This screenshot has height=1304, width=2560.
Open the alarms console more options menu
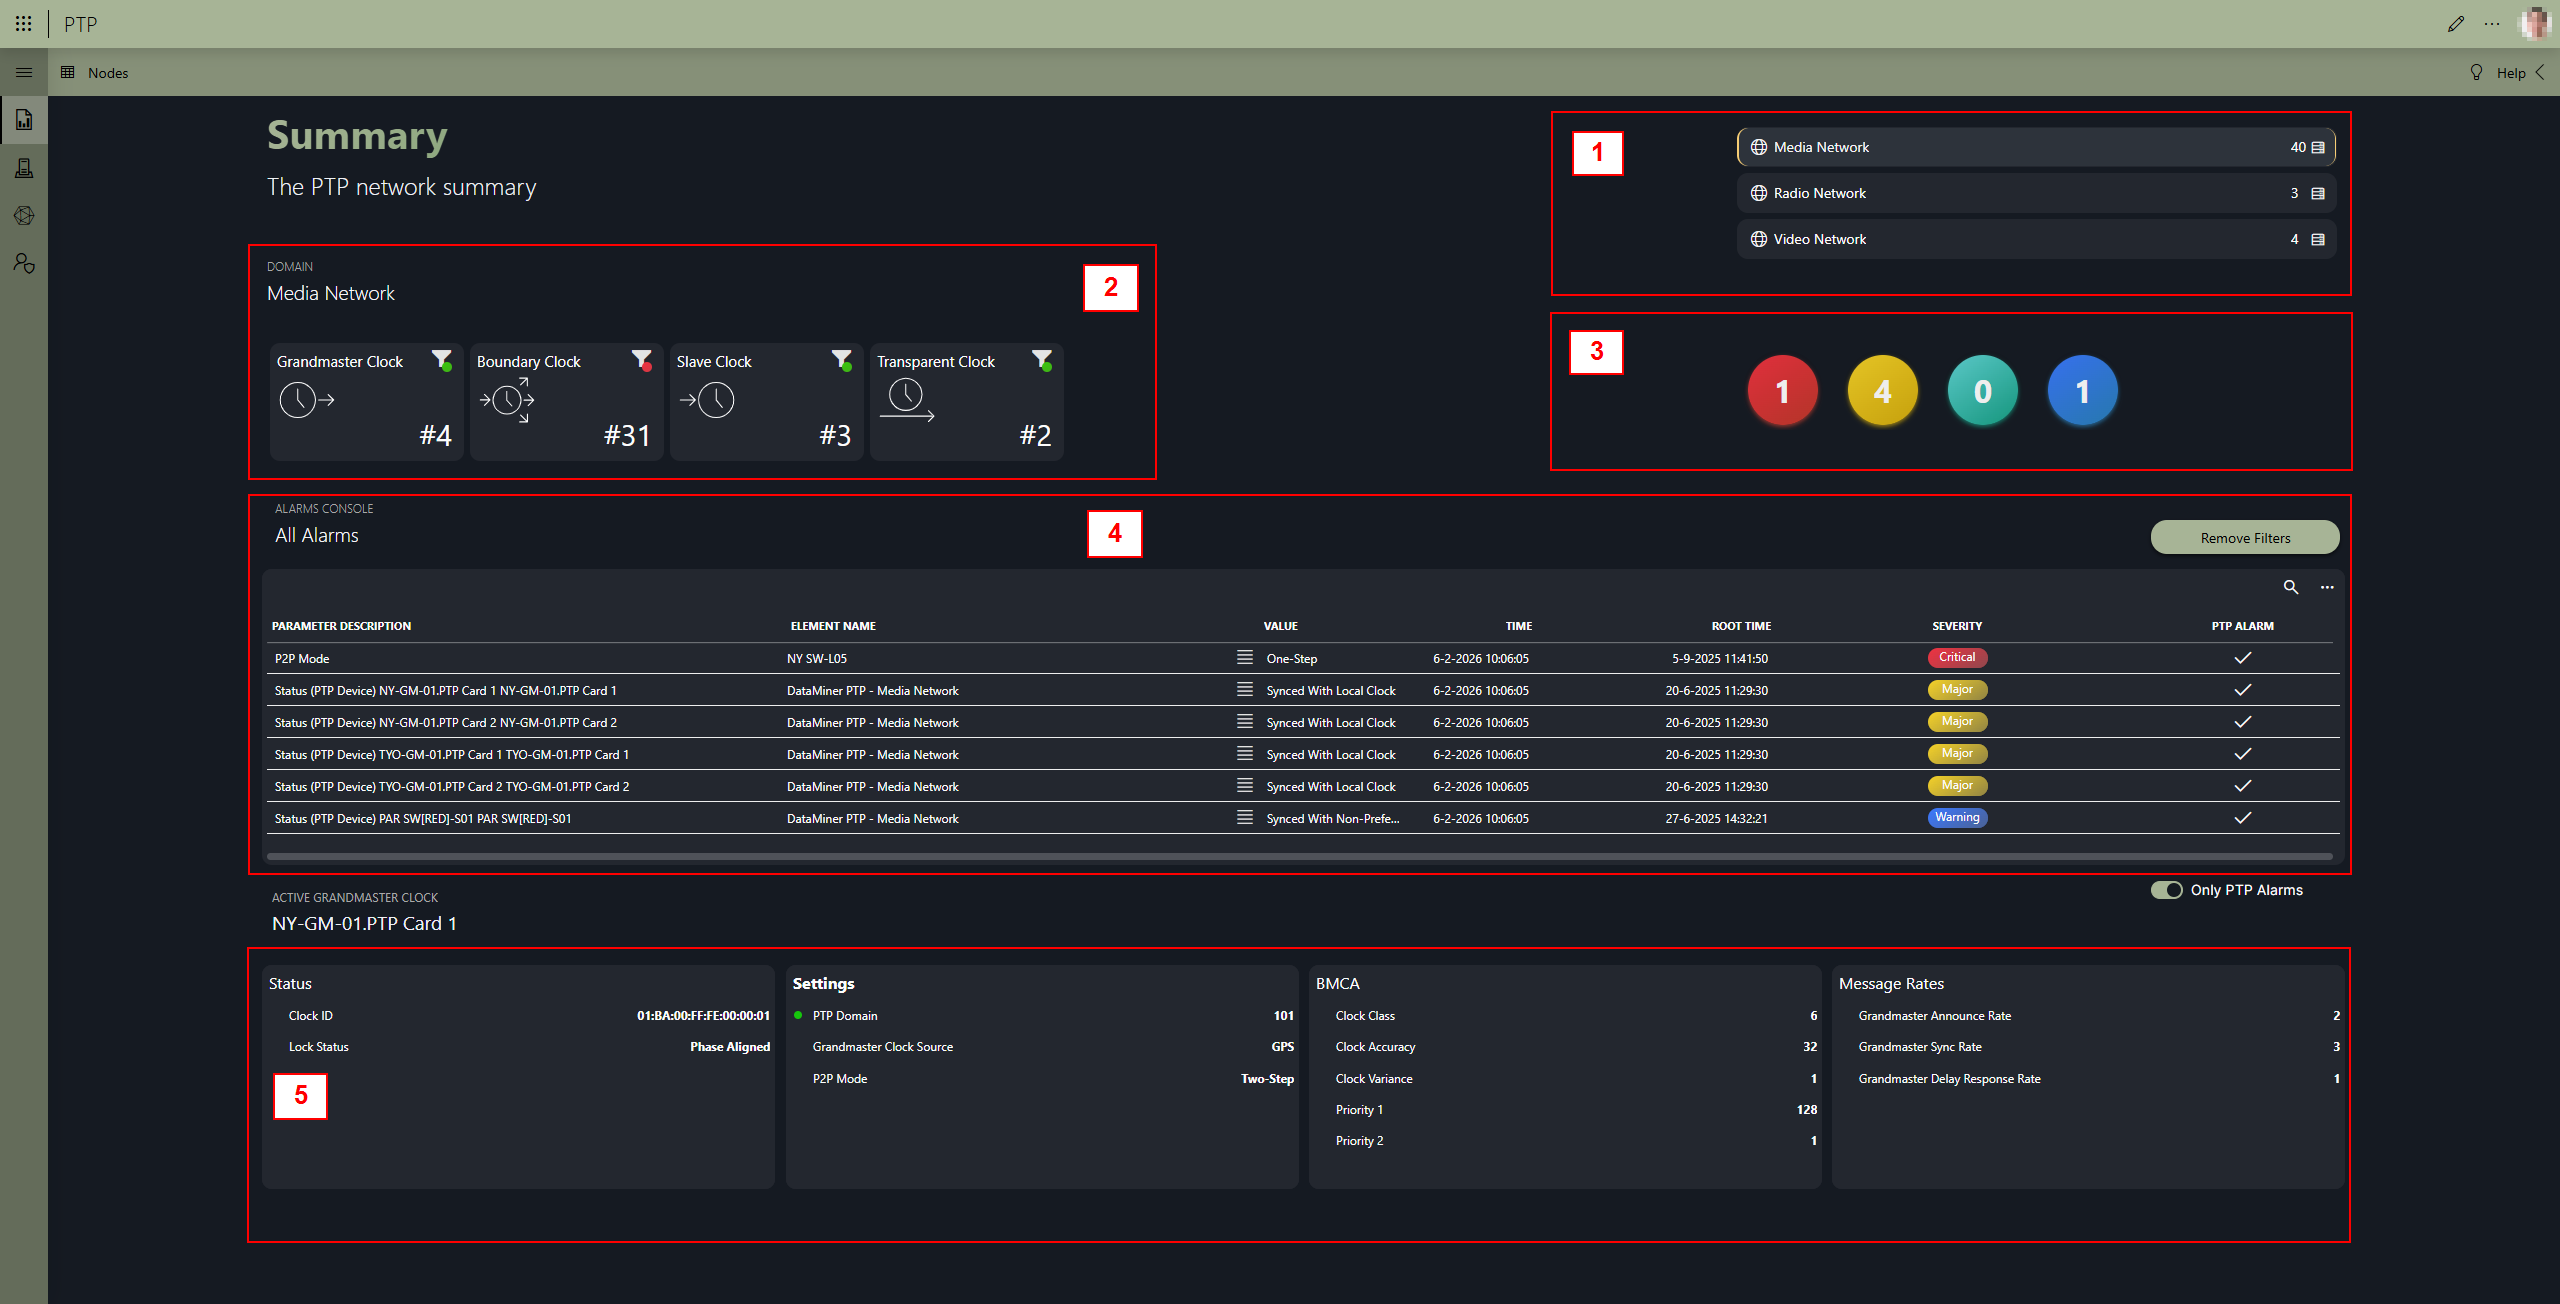pyautogui.click(x=2327, y=587)
